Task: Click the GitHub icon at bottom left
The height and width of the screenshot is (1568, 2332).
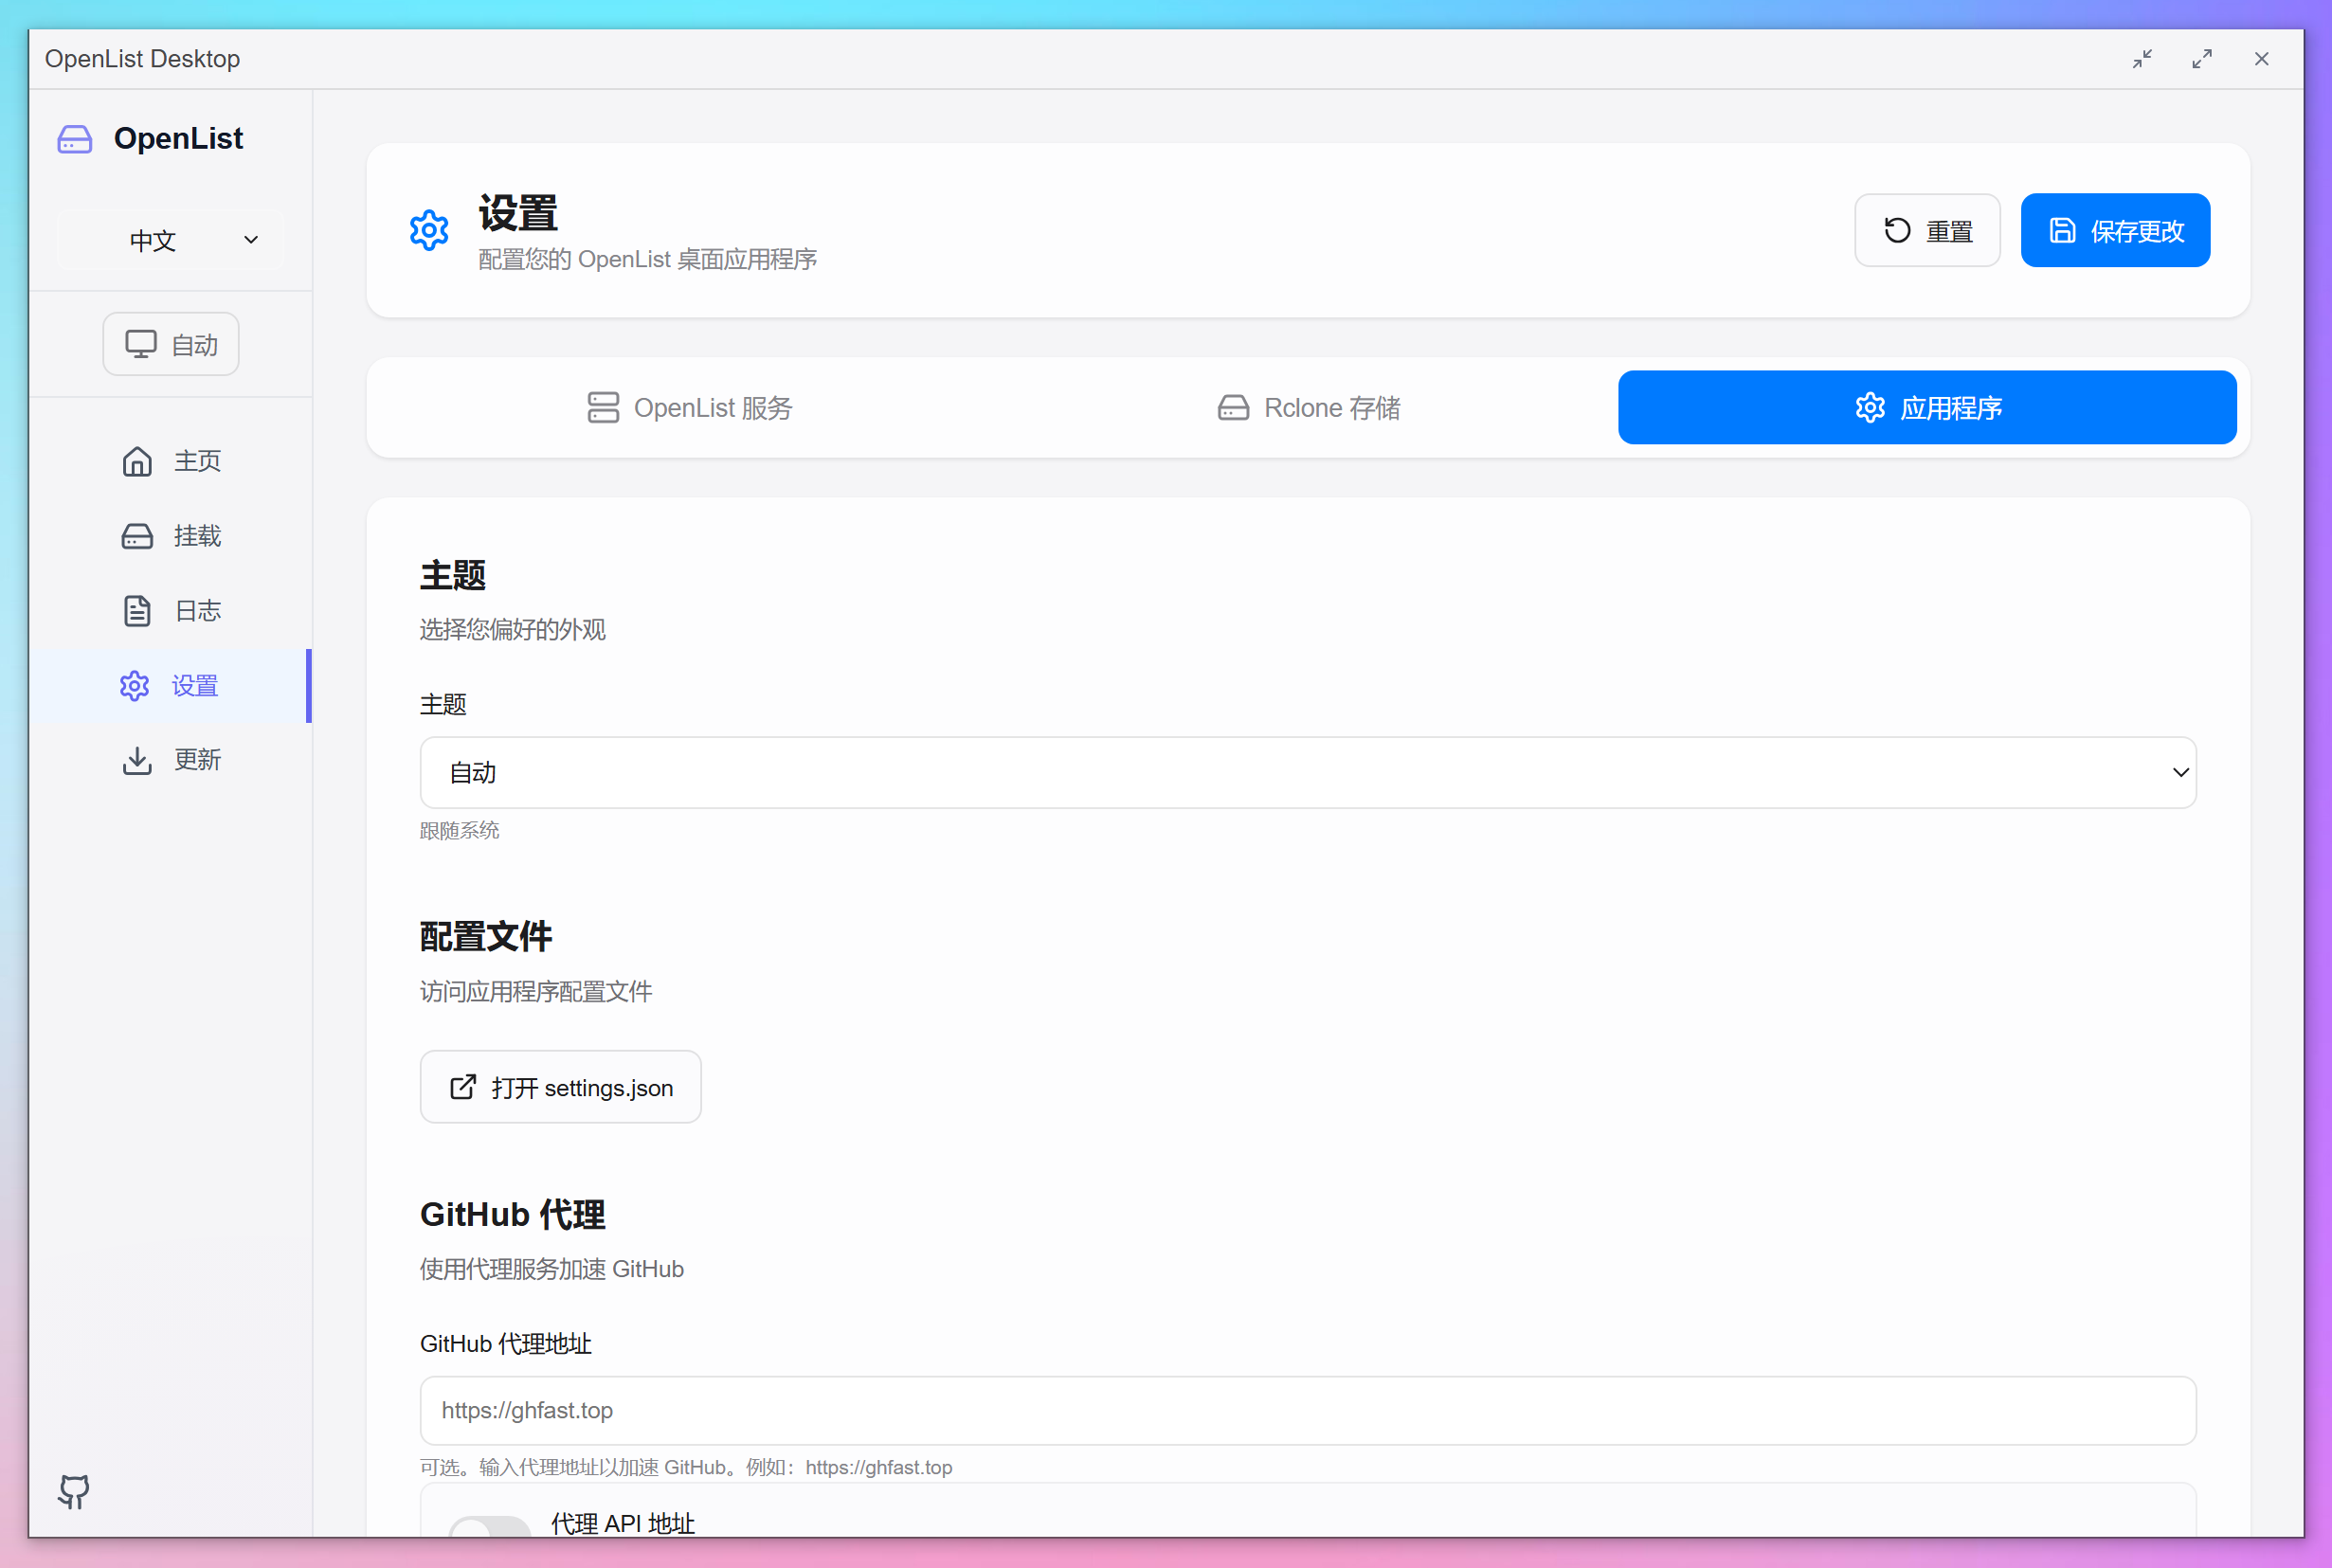Action: [x=73, y=1491]
